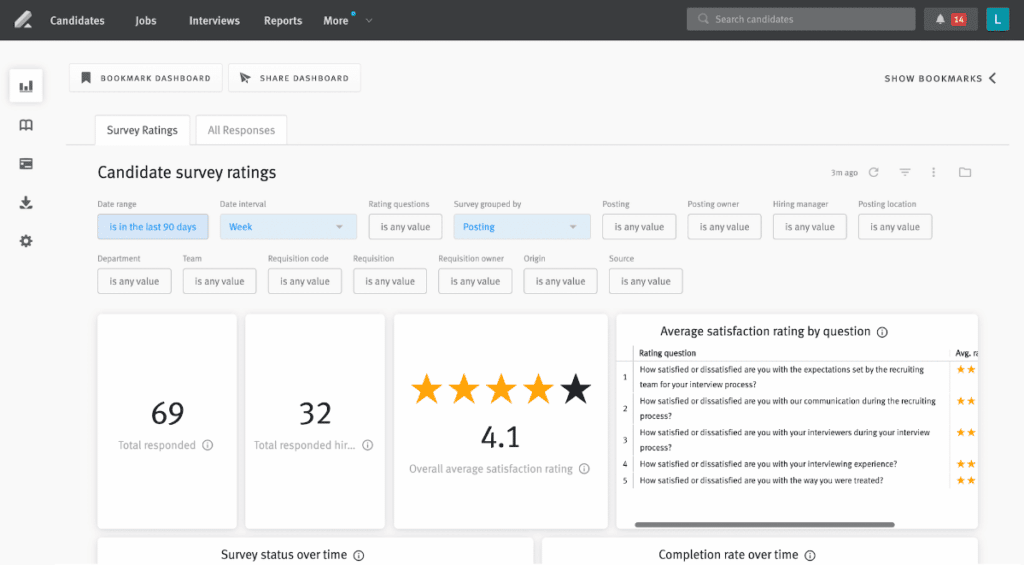Refresh the dashboard data
The width and height of the screenshot is (1024, 565).
coord(873,172)
